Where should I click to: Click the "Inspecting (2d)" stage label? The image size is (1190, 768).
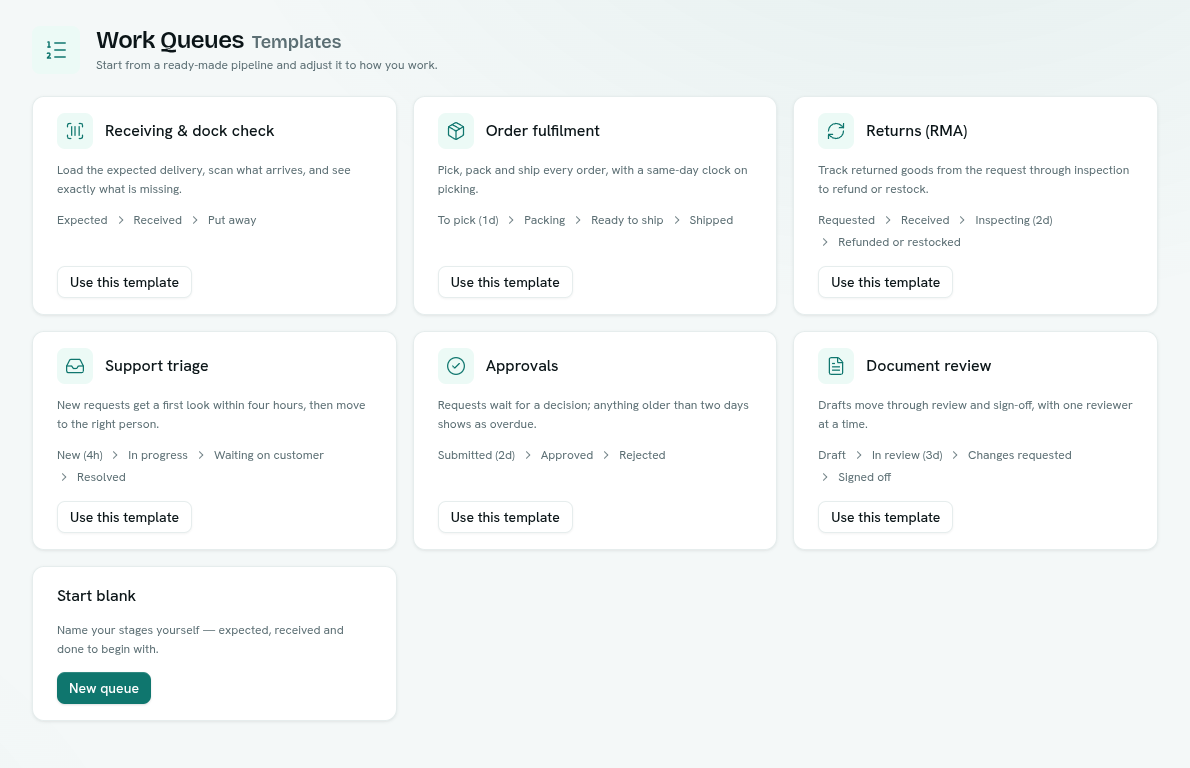(x=1014, y=220)
